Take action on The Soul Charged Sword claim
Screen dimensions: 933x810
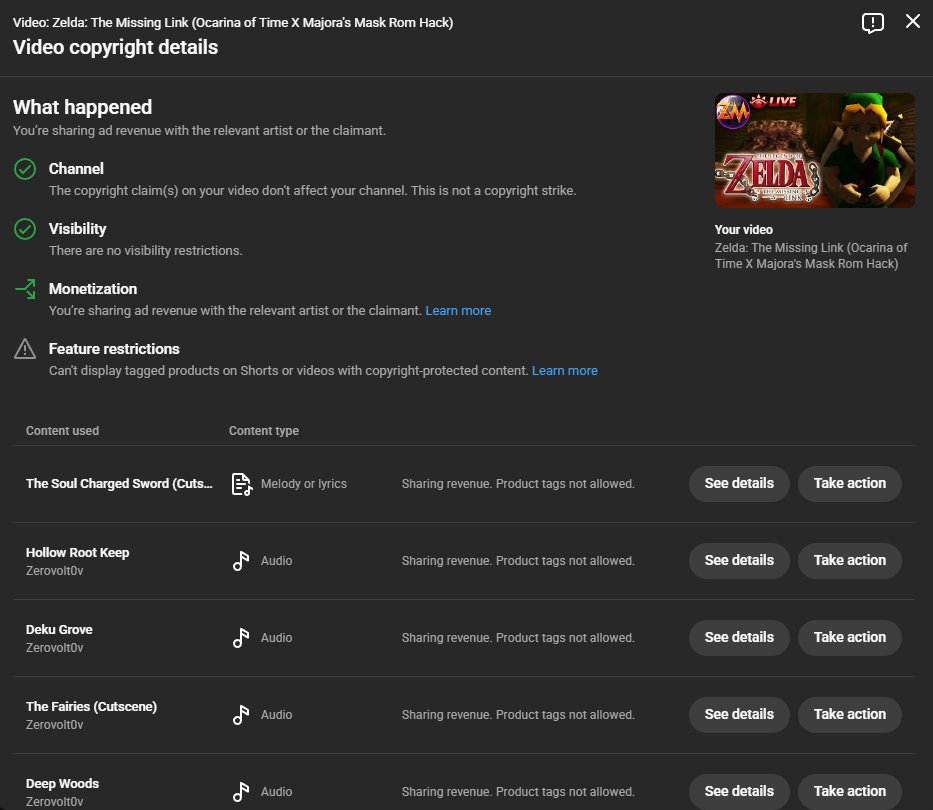(x=850, y=484)
